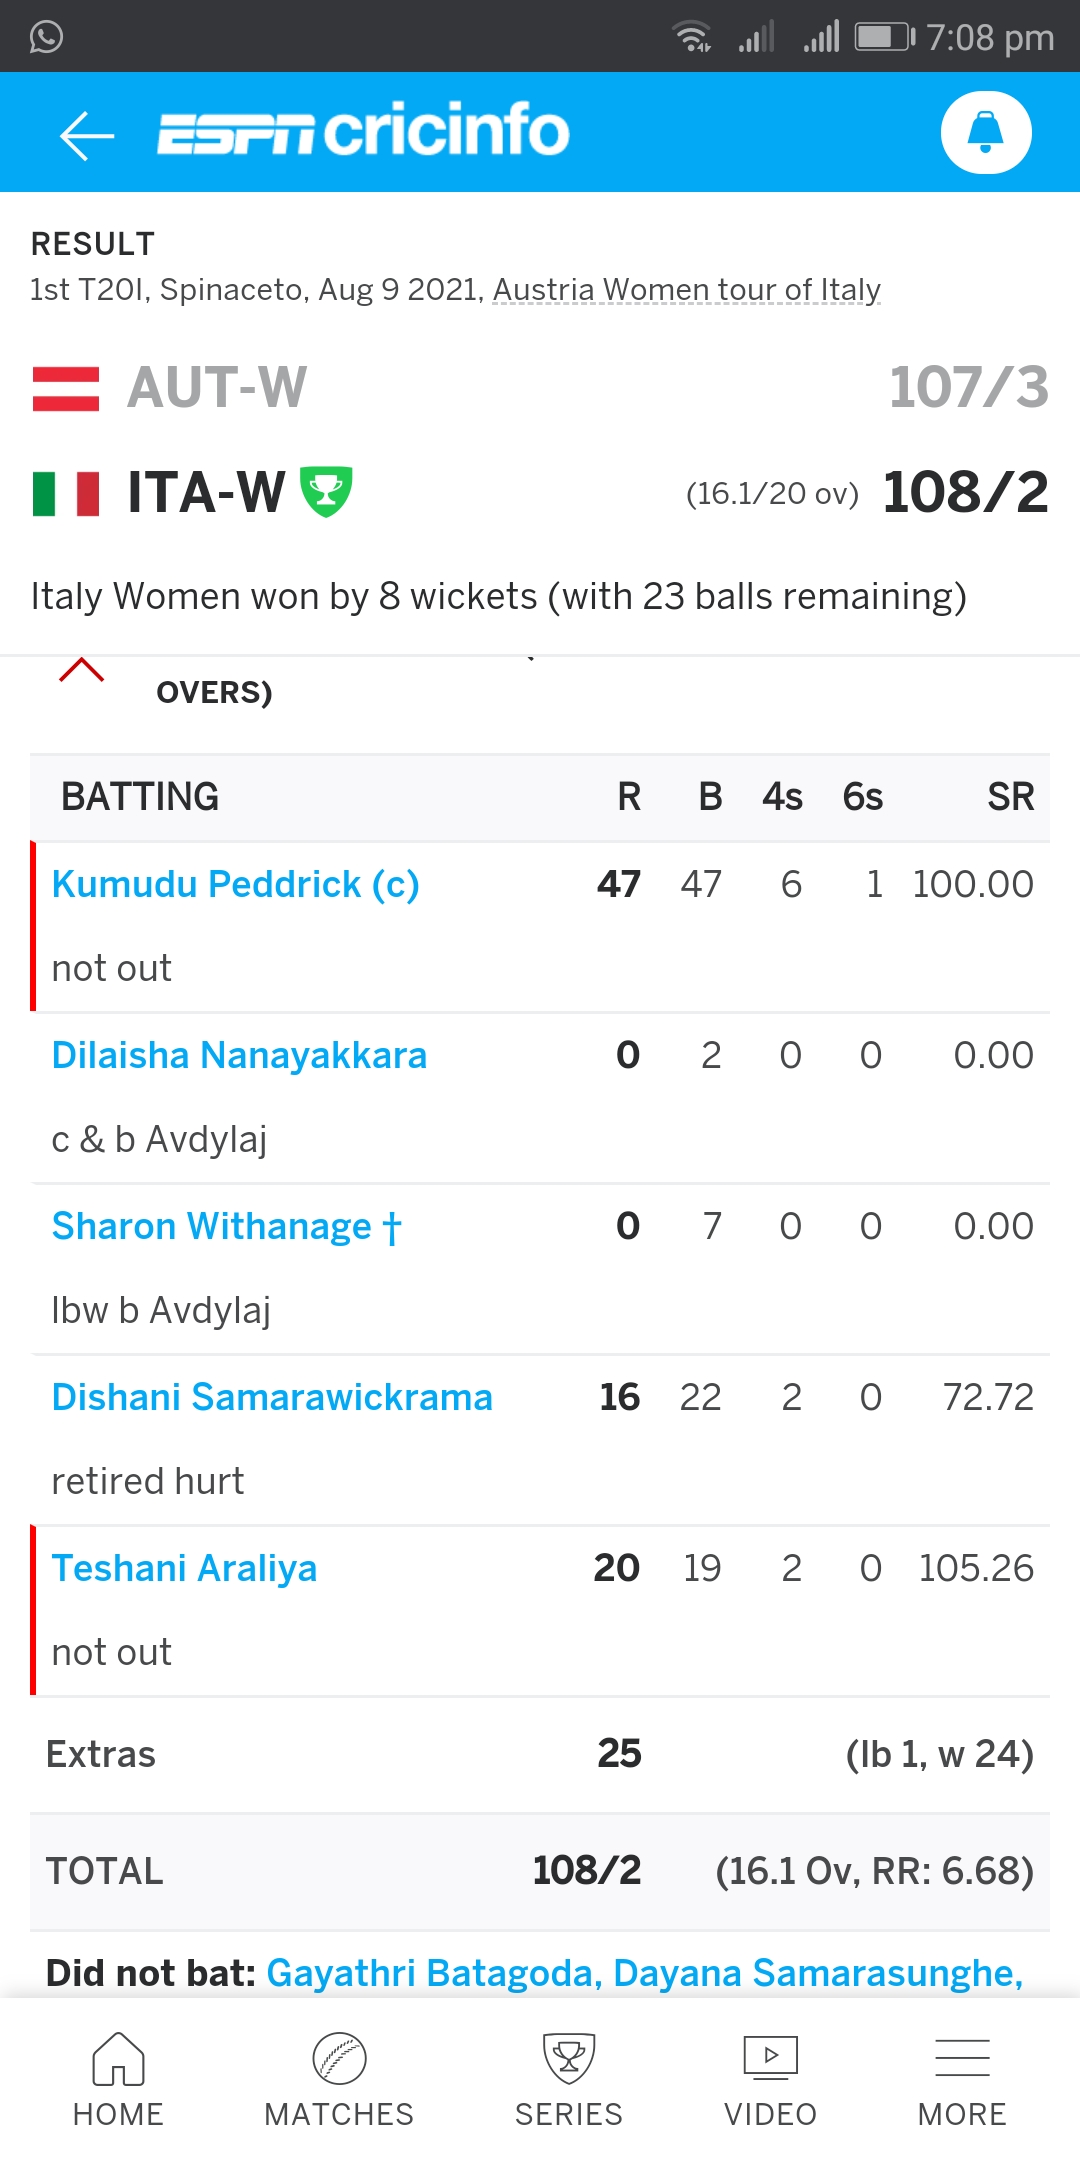Tap the ESPNcricinfo logo

(x=363, y=131)
